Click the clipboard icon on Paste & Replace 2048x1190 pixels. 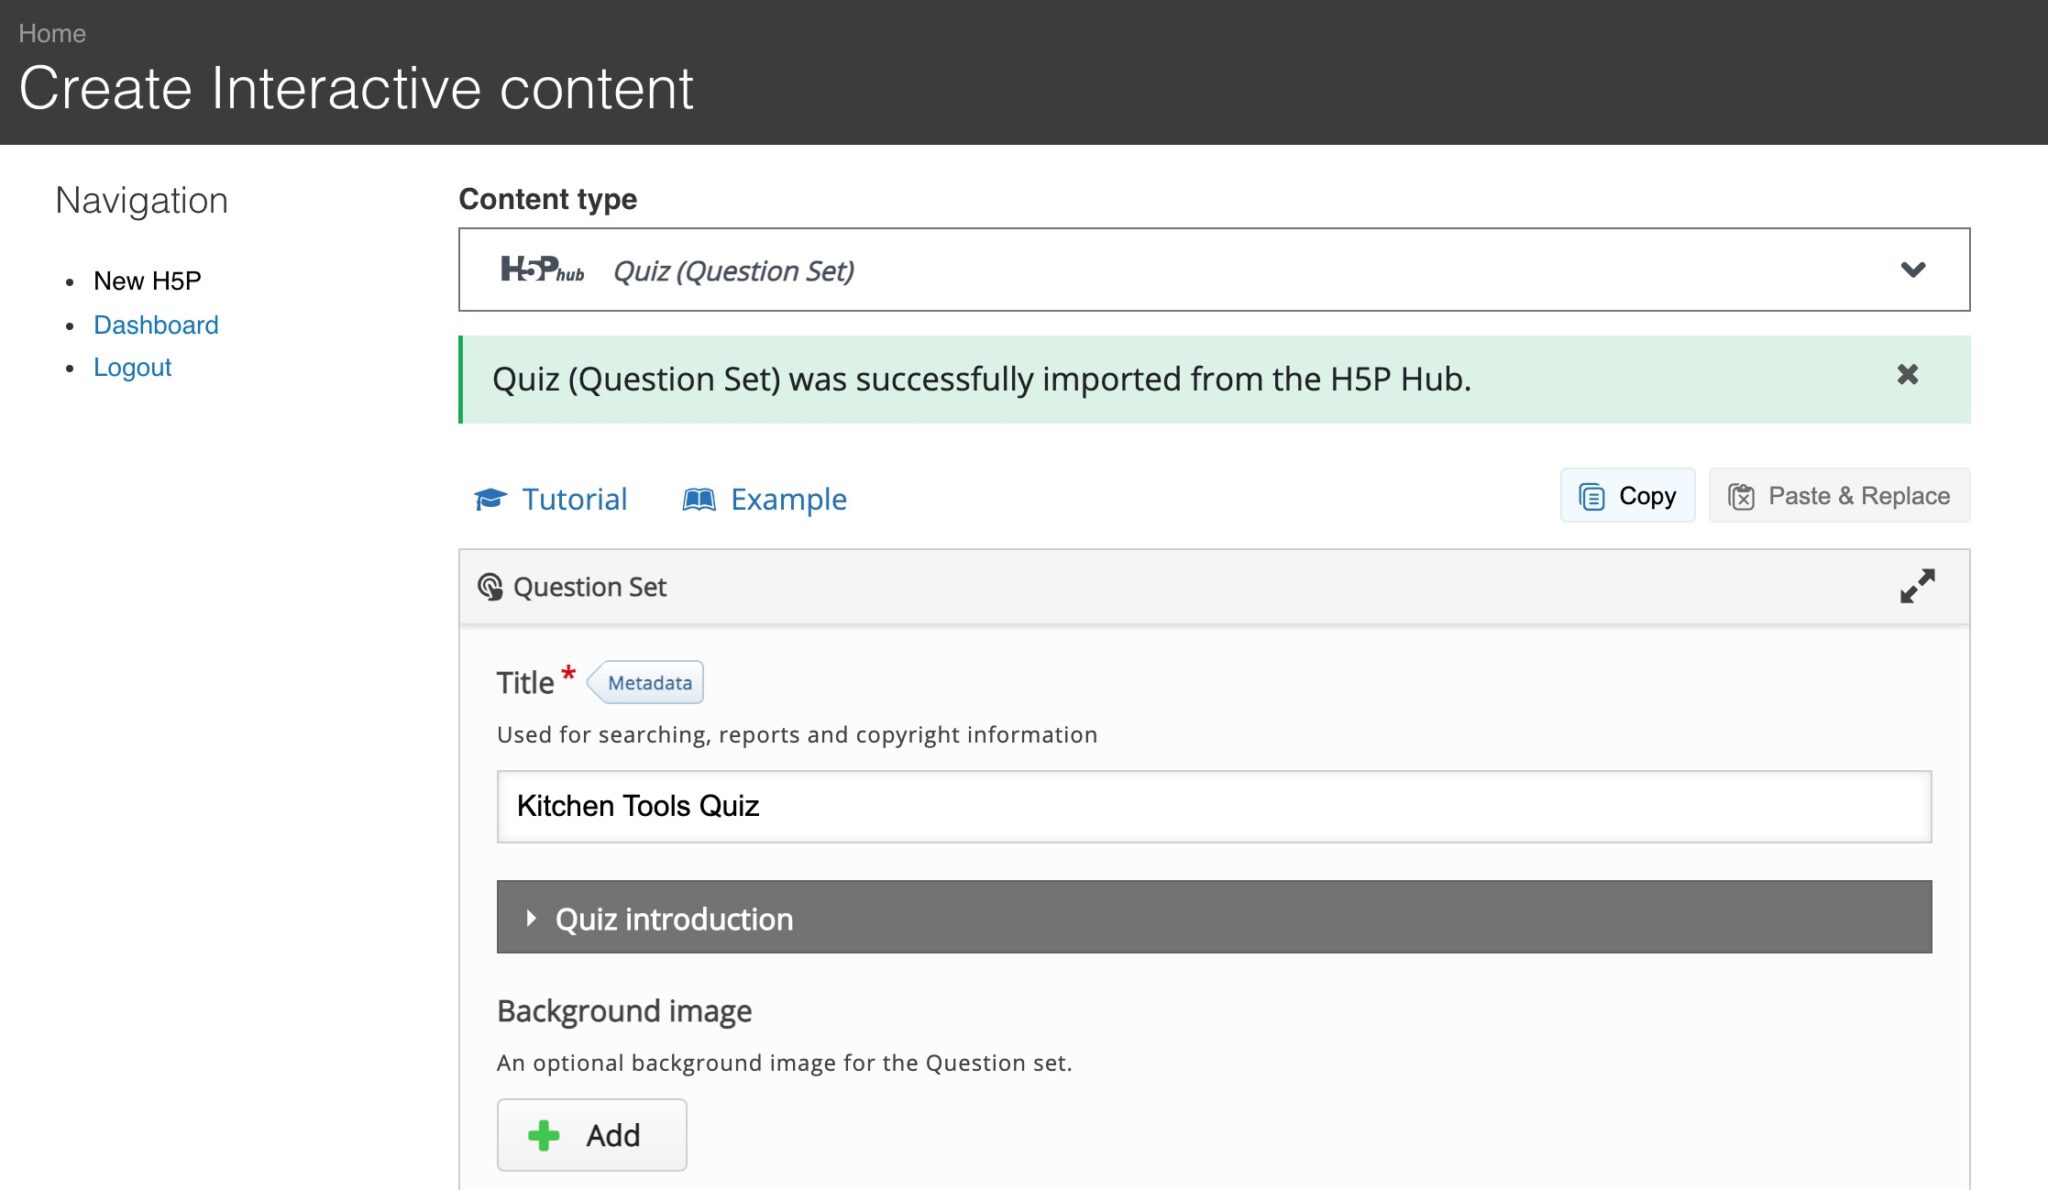(1742, 494)
